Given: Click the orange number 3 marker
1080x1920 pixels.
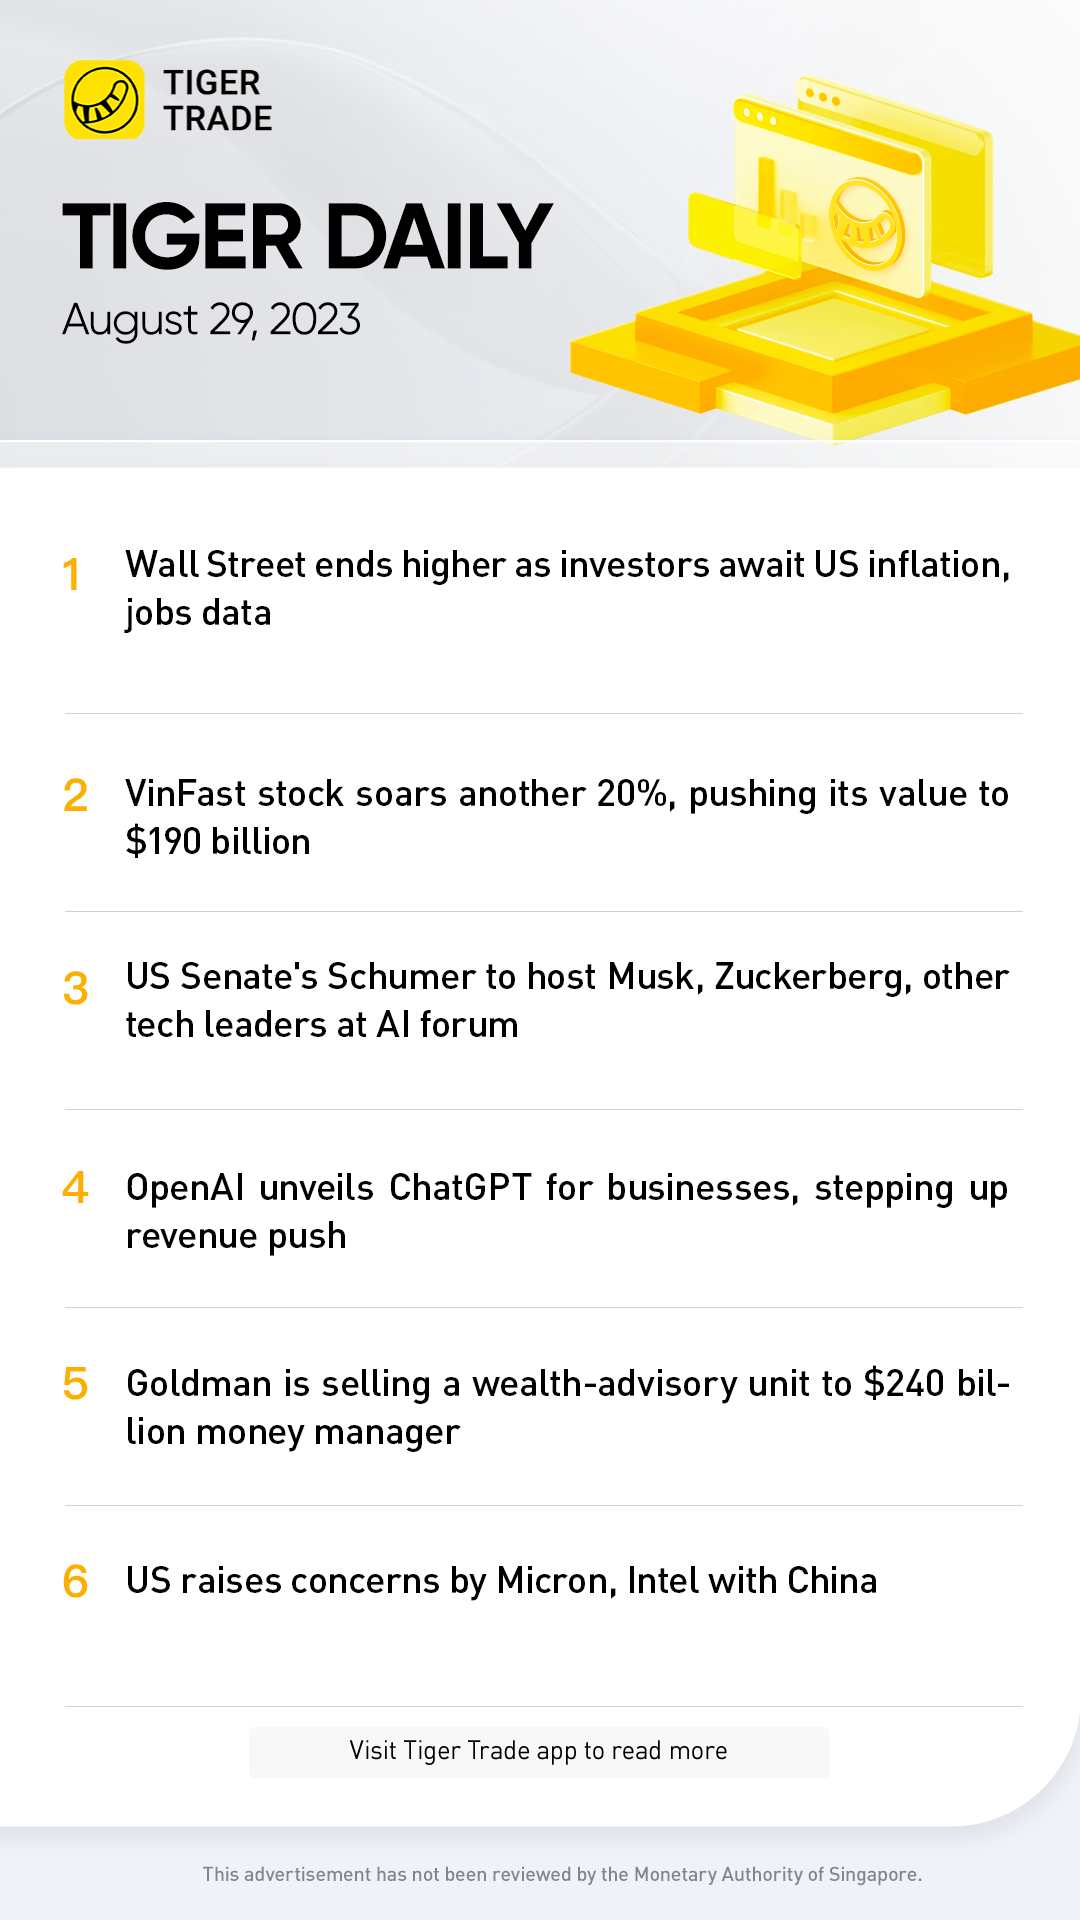Looking at the screenshot, I should point(75,989).
